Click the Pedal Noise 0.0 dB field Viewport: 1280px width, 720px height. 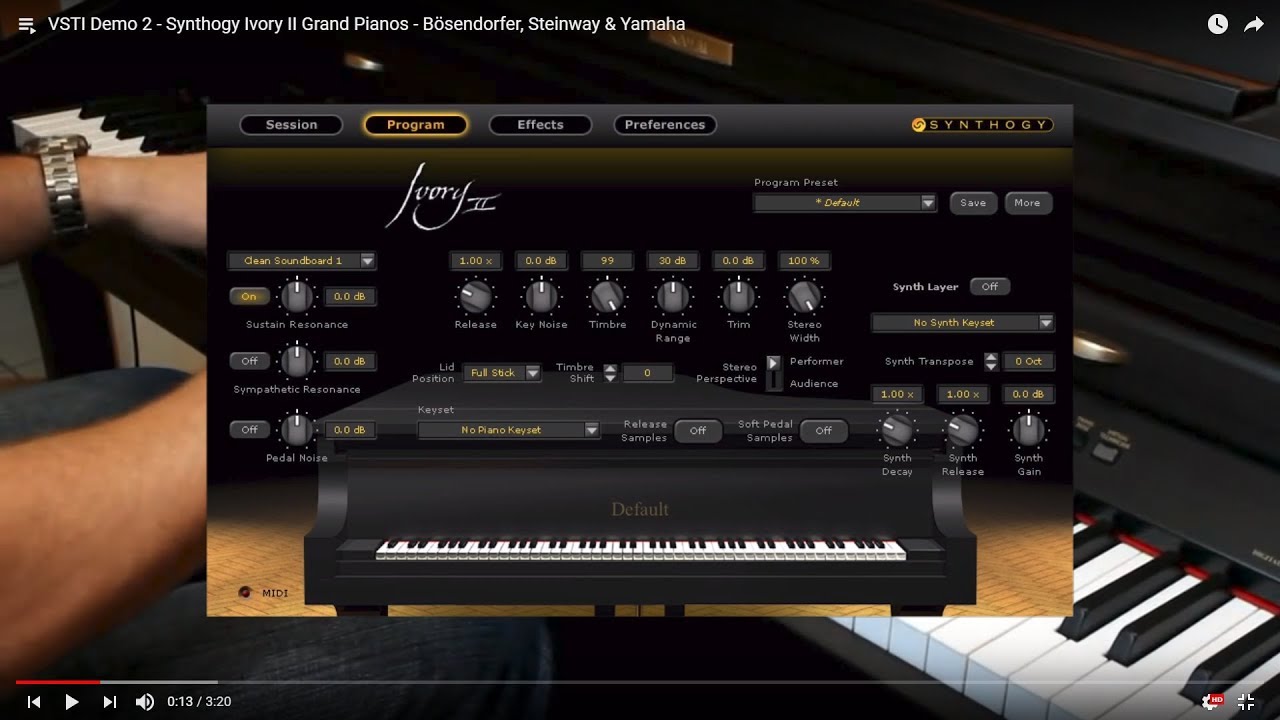tap(350, 430)
